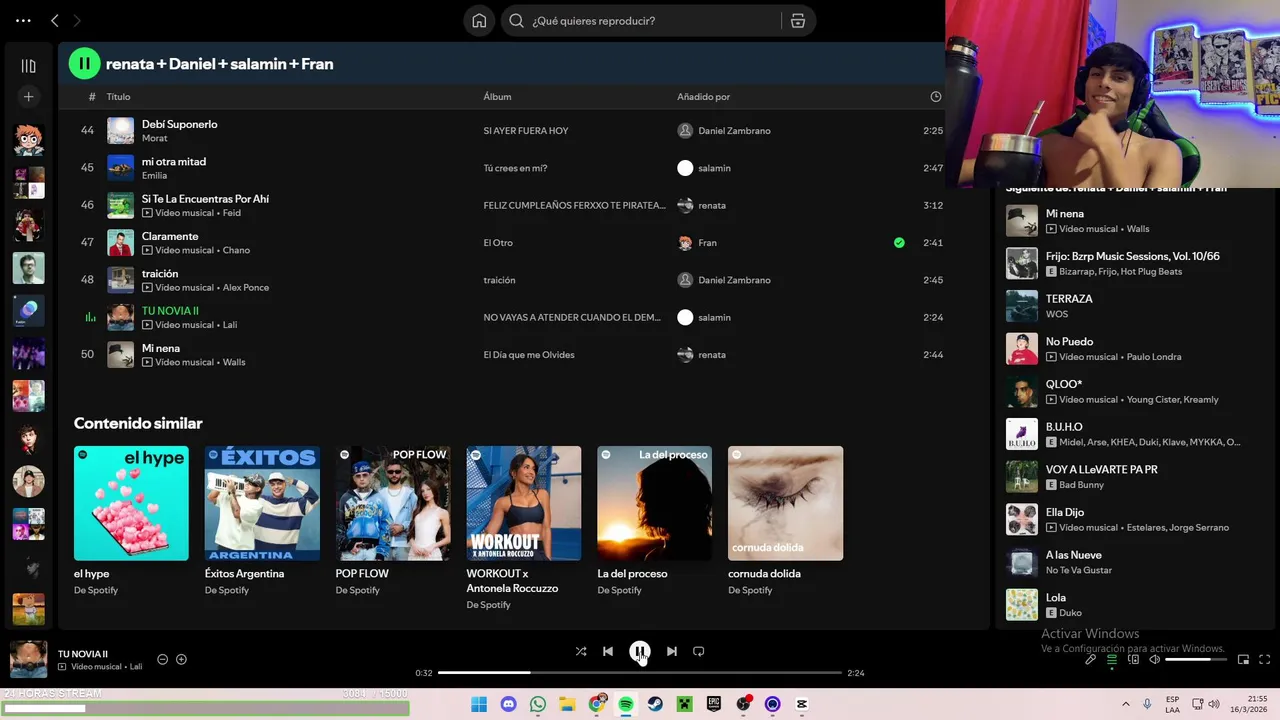Open artist link Feid
Viewport: 1280px width, 720px height.
point(232,213)
